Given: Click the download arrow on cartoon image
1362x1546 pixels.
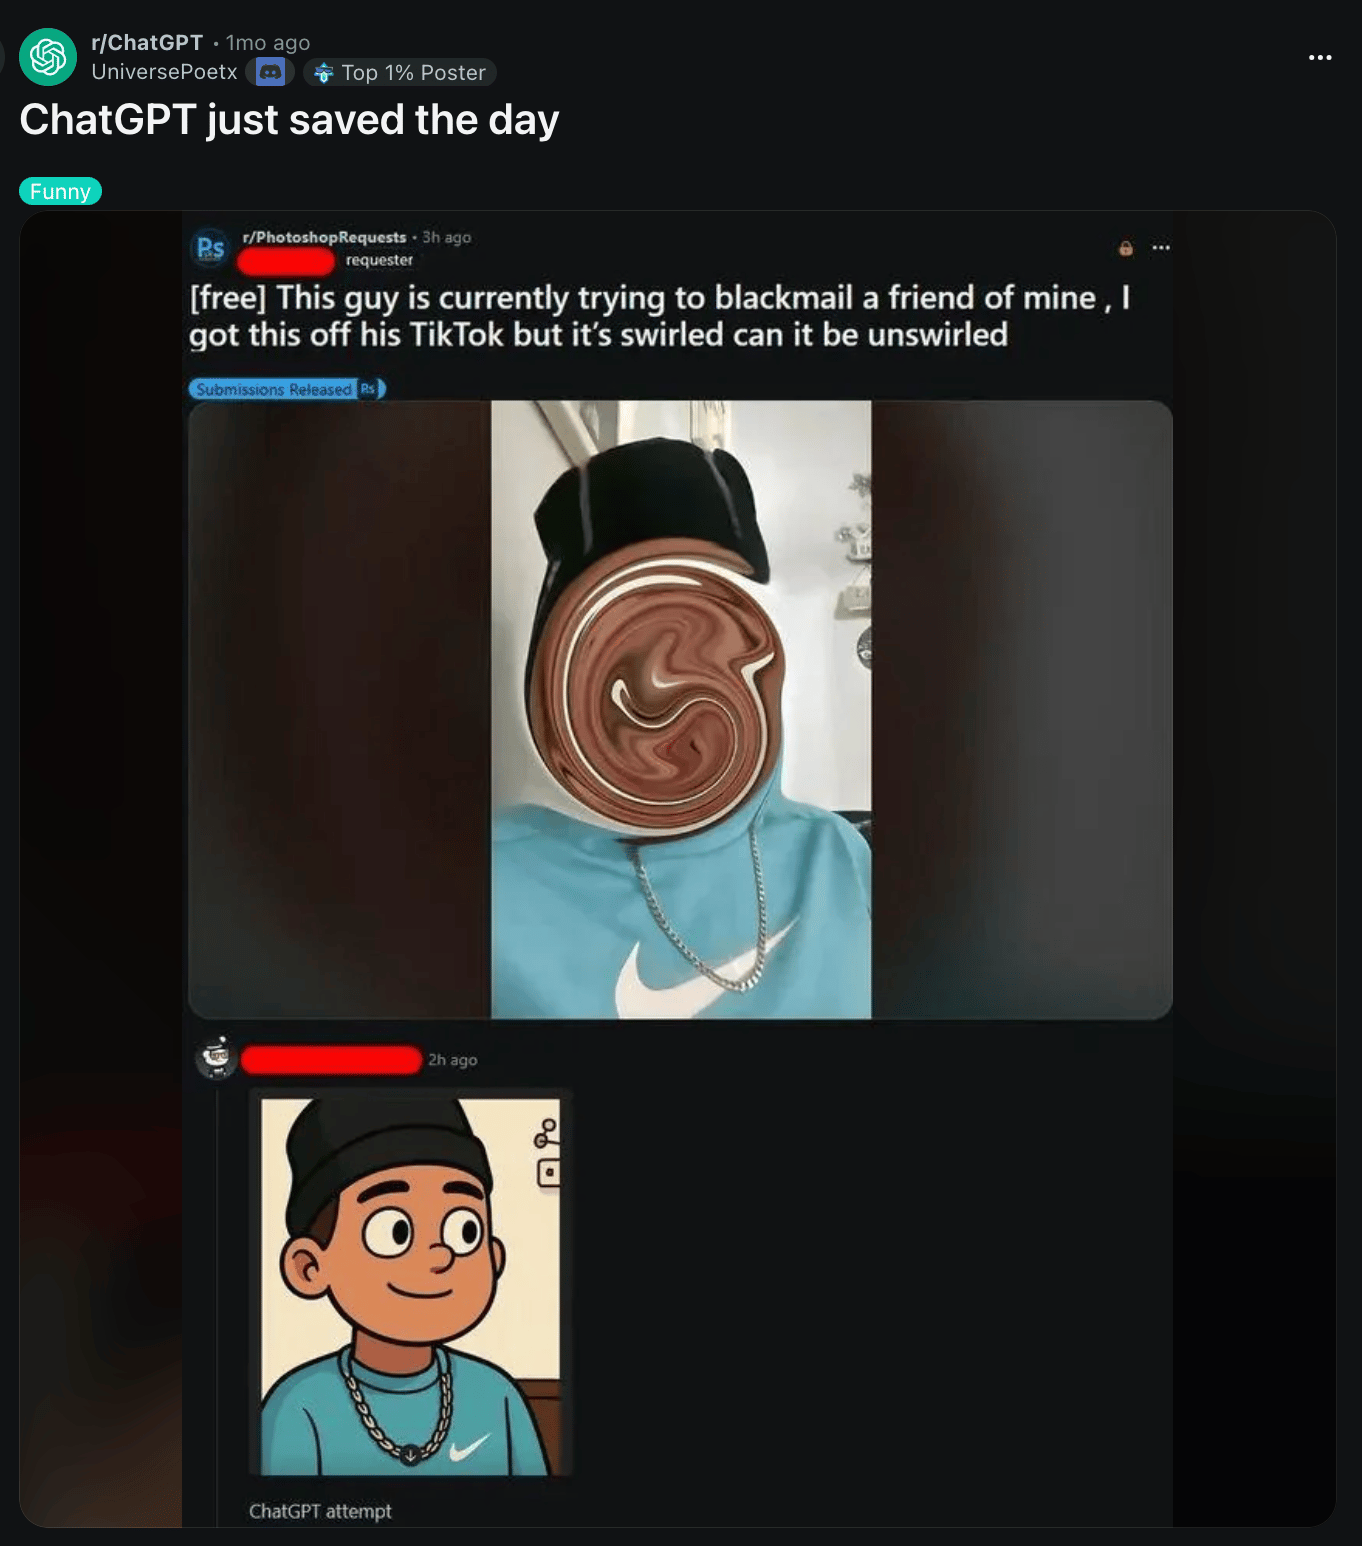Looking at the screenshot, I should click(410, 1455).
